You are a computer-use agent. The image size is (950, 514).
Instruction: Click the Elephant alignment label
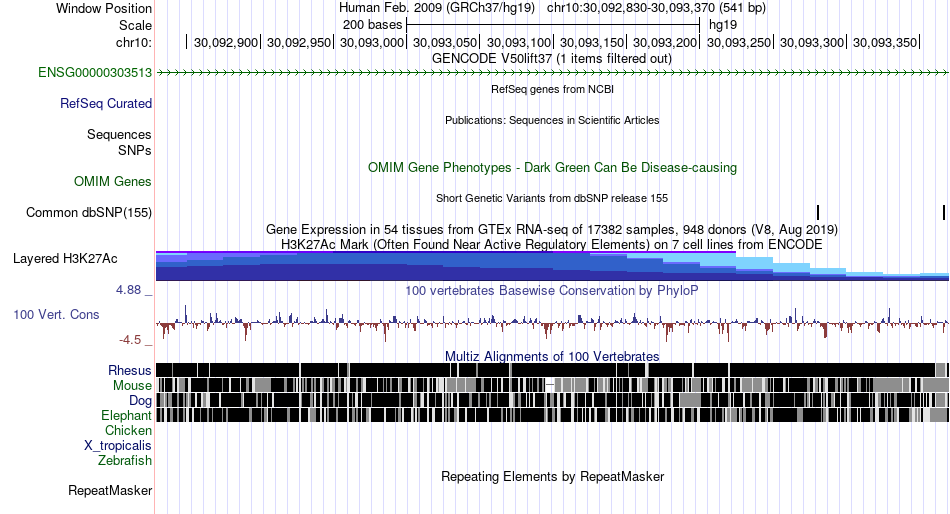[126, 416]
